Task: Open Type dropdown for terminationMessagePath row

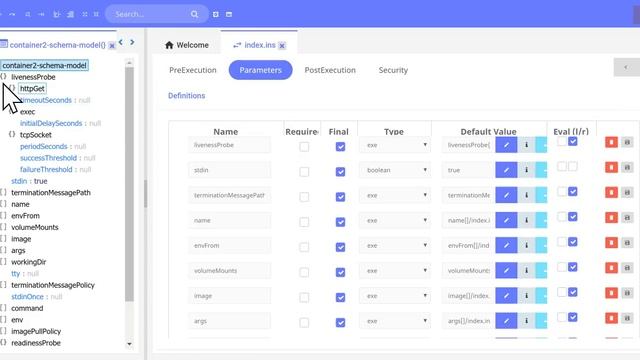Action: tap(395, 195)
